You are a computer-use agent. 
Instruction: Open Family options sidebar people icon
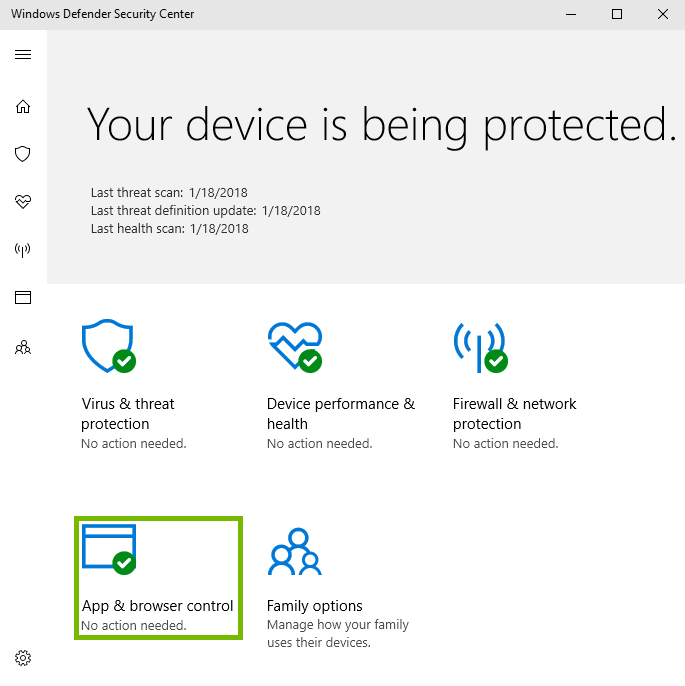click(23, 347)
